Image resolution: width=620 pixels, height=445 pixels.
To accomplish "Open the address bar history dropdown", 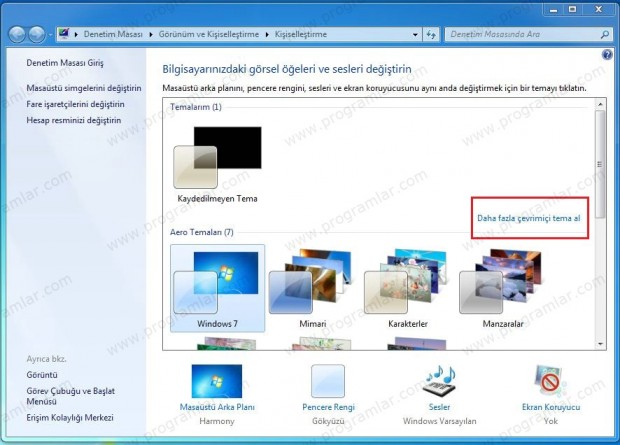I will pyautogui.click(x=415, y=34).
